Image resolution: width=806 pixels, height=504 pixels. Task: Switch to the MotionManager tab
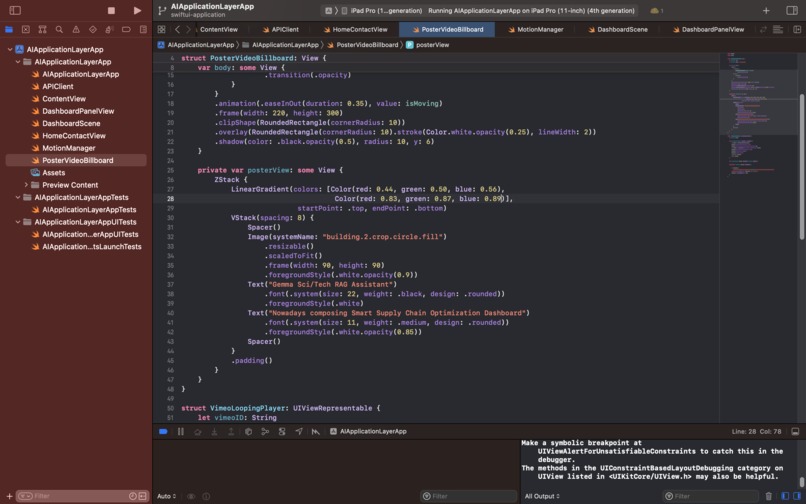coord(536,29)
